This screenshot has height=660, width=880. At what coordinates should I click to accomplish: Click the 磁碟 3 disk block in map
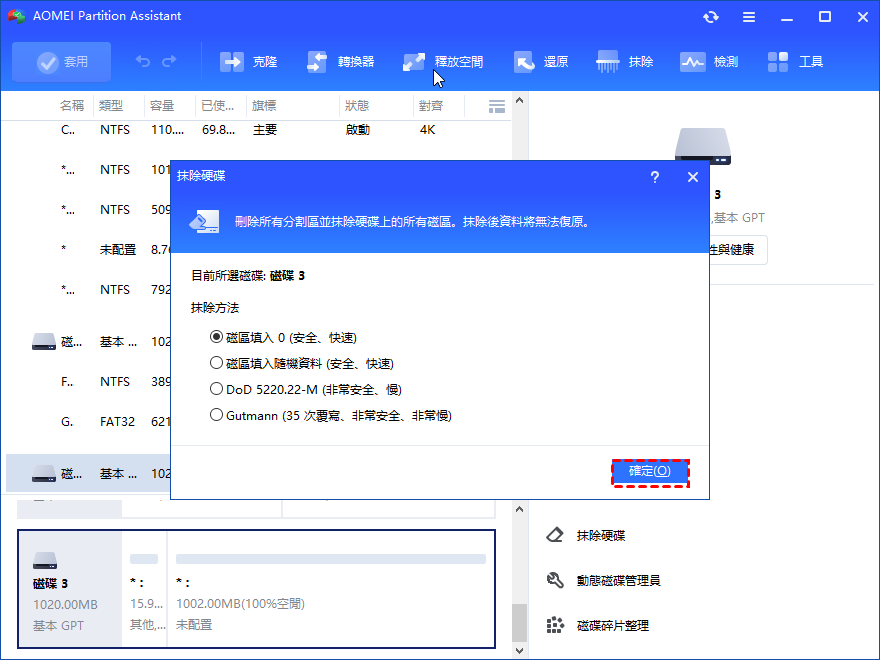click(70, 589)
